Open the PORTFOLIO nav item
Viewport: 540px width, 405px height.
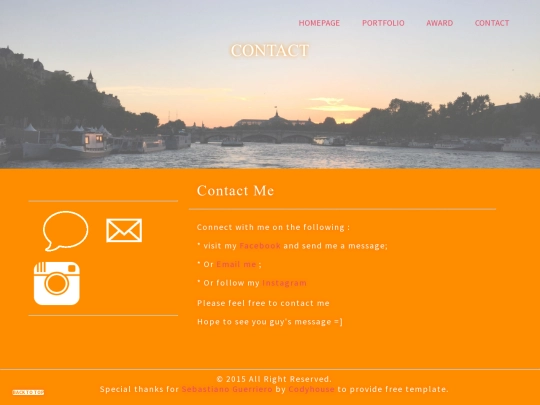383,23
